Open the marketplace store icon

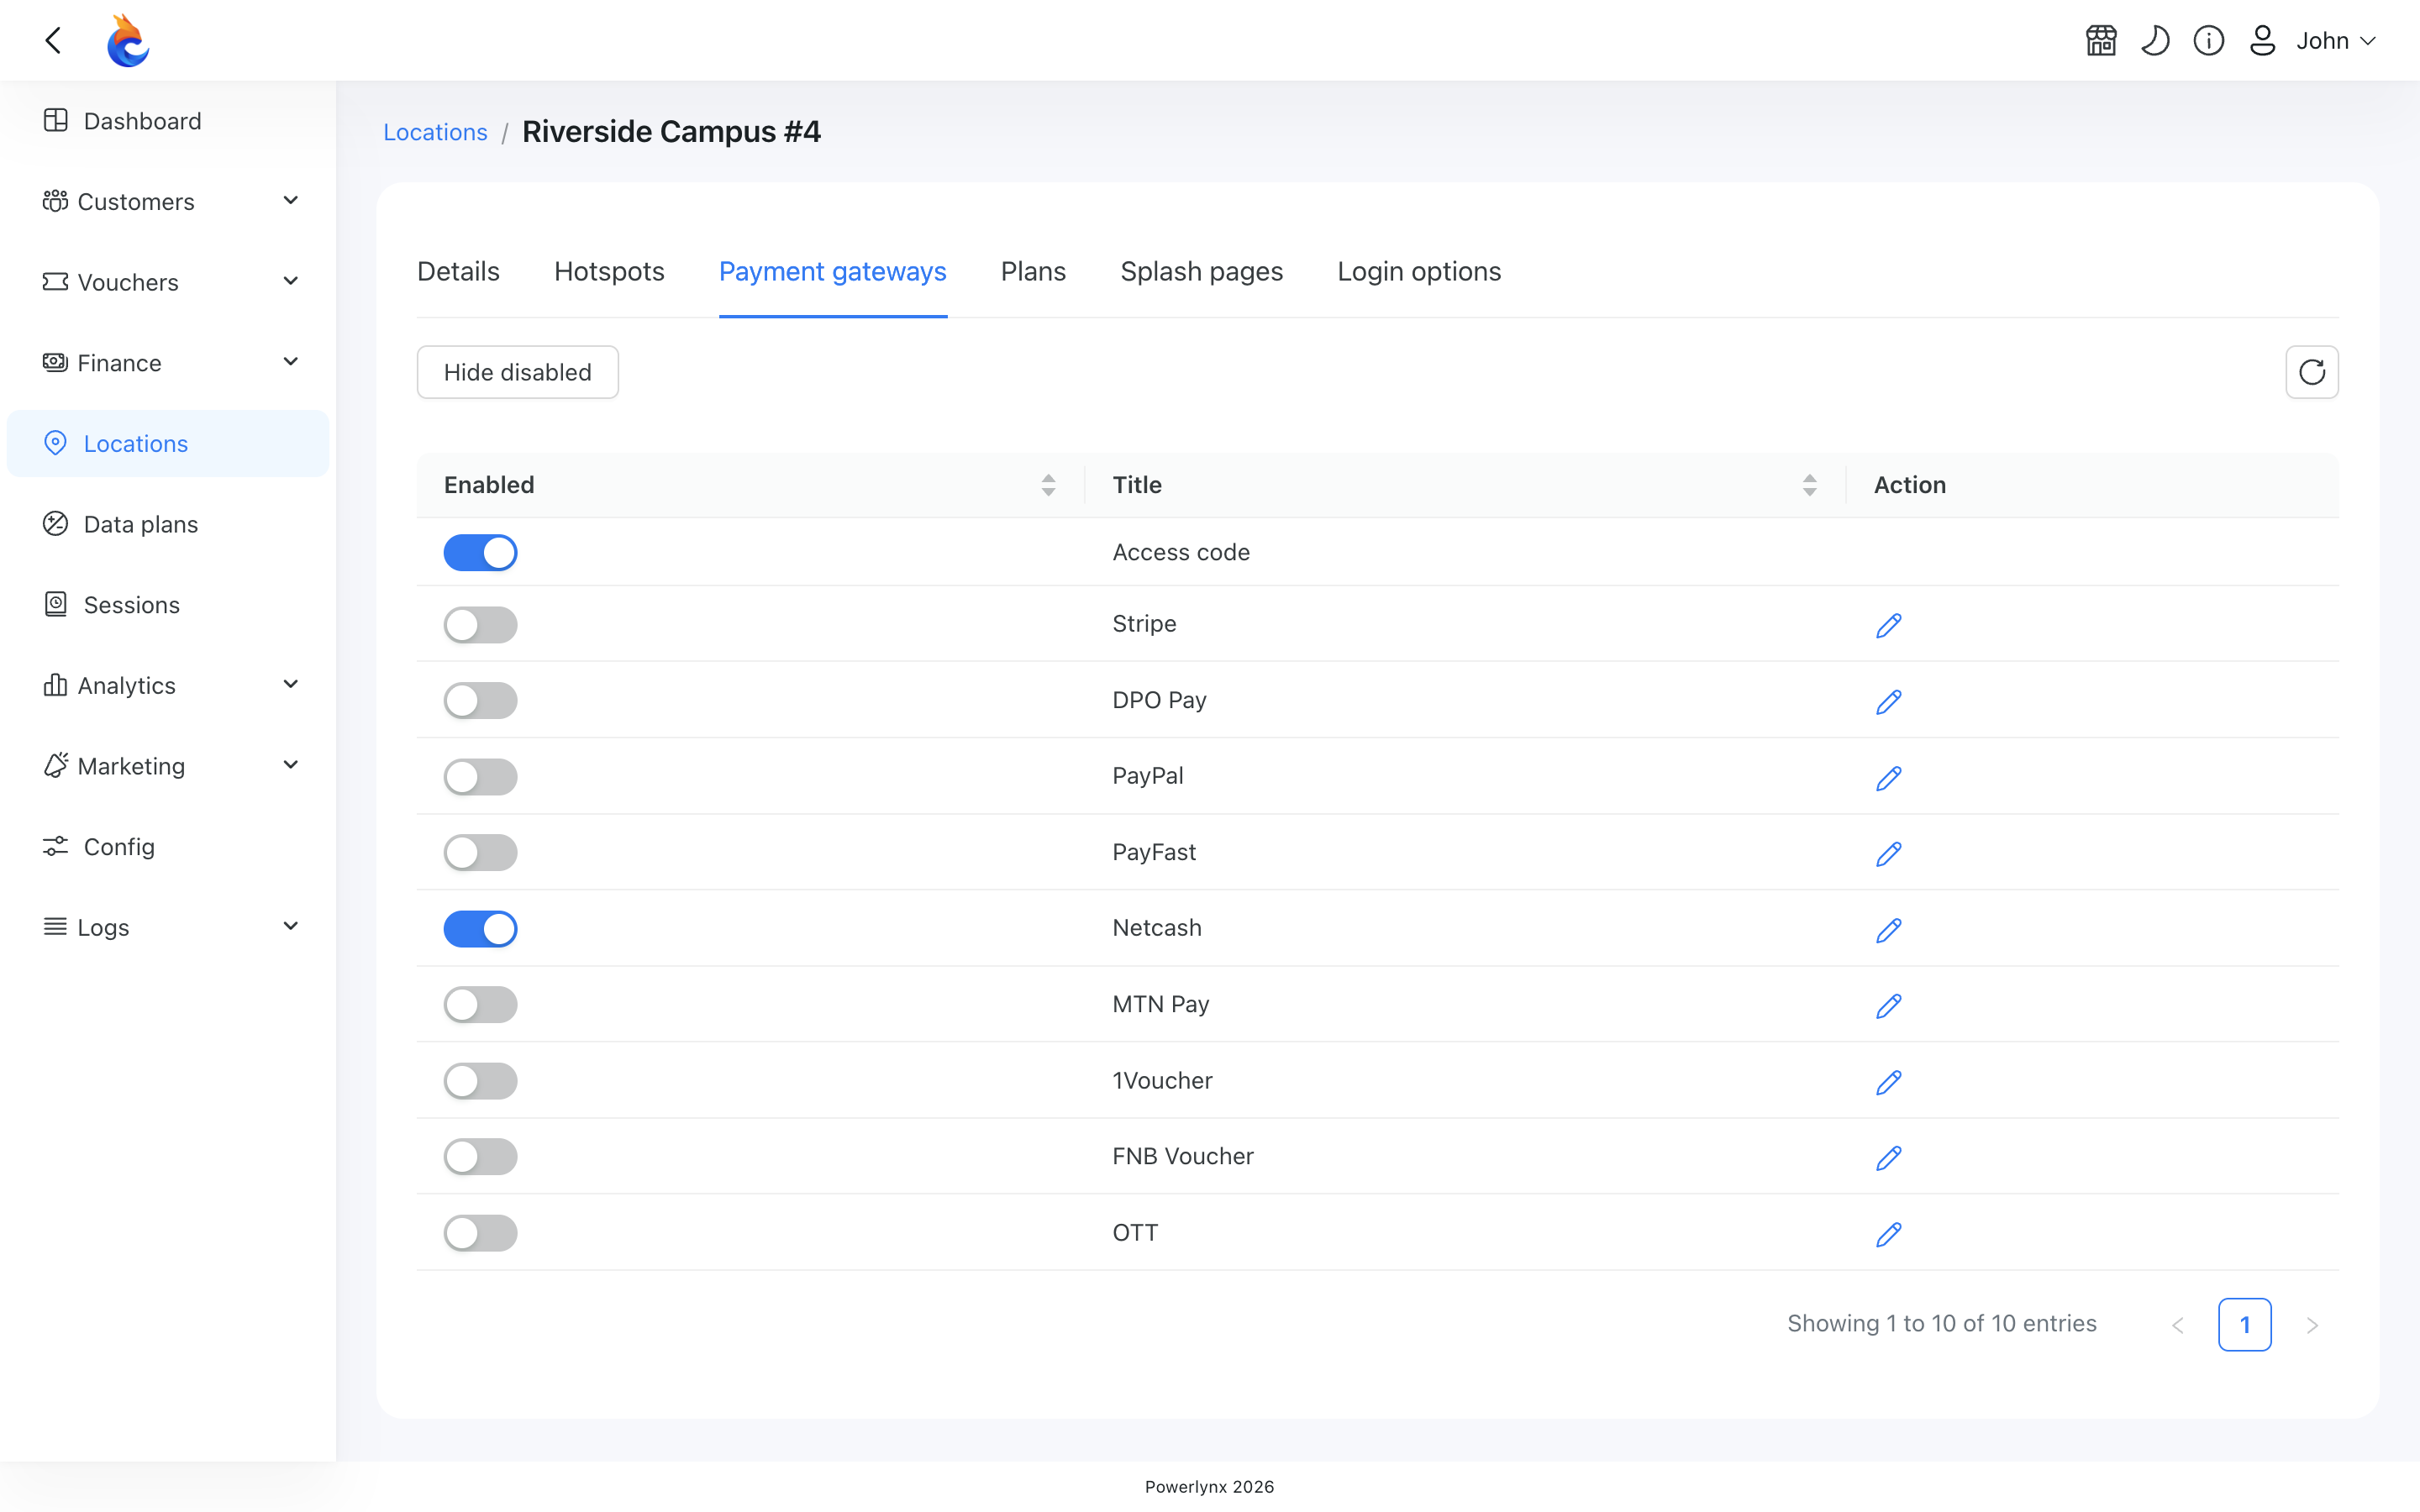[x=2101, y=41]
